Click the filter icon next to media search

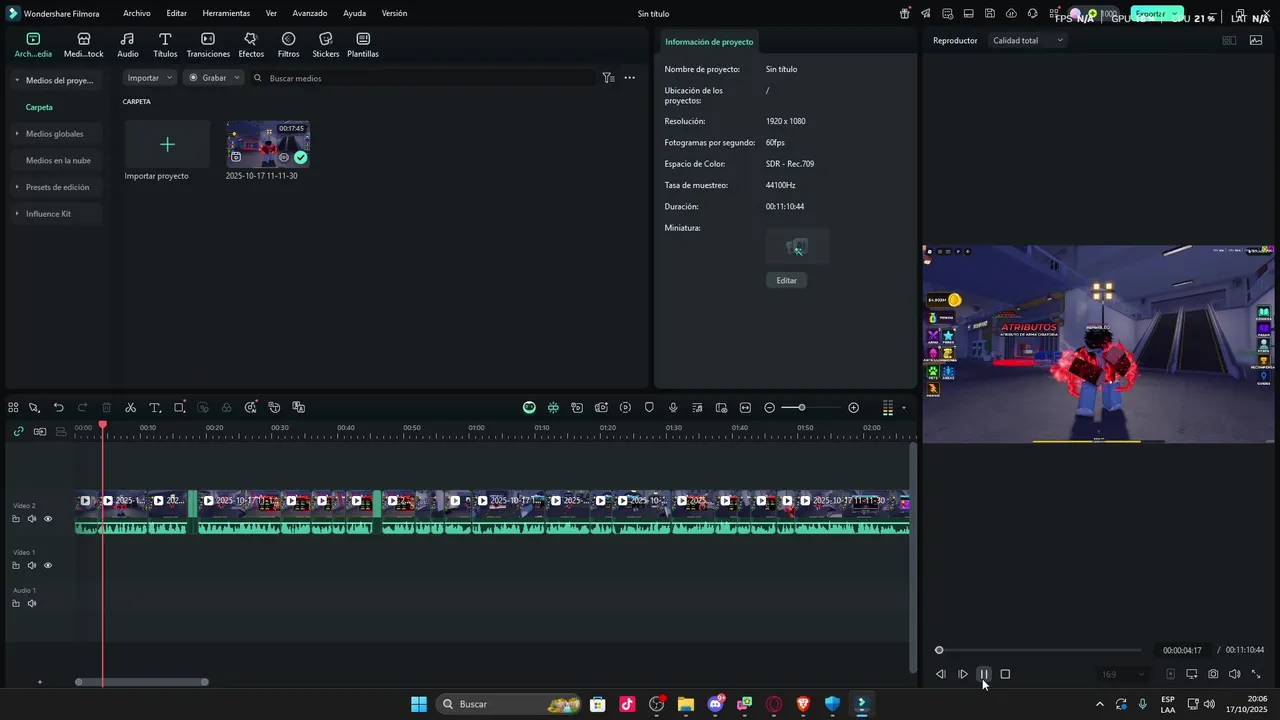608,77
